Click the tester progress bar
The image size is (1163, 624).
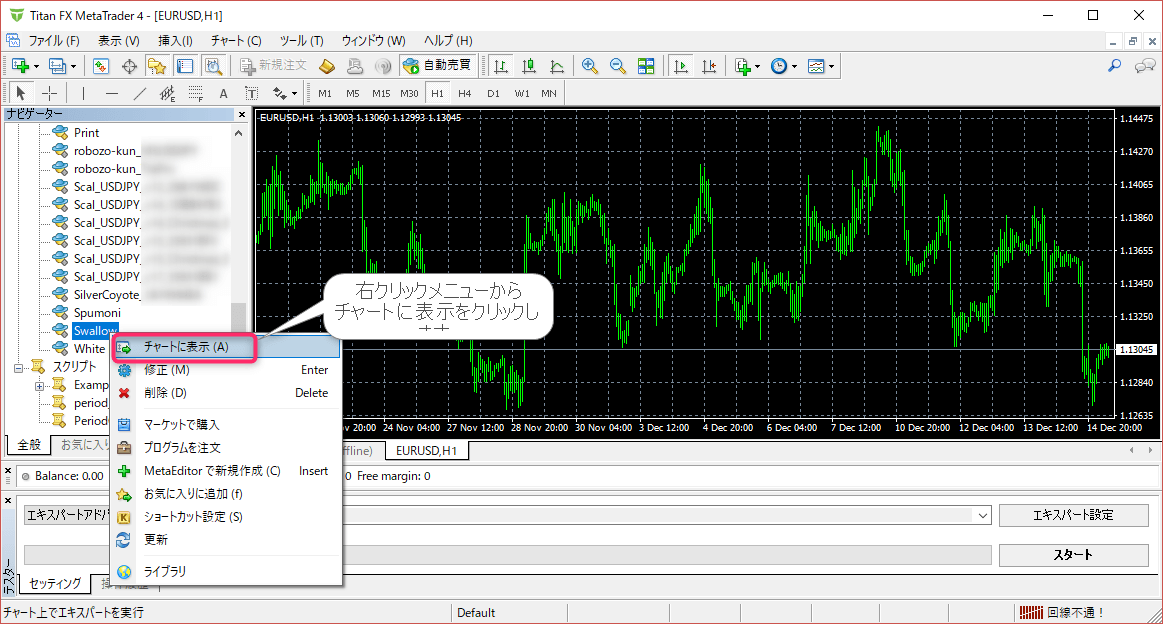pos(508,555)
